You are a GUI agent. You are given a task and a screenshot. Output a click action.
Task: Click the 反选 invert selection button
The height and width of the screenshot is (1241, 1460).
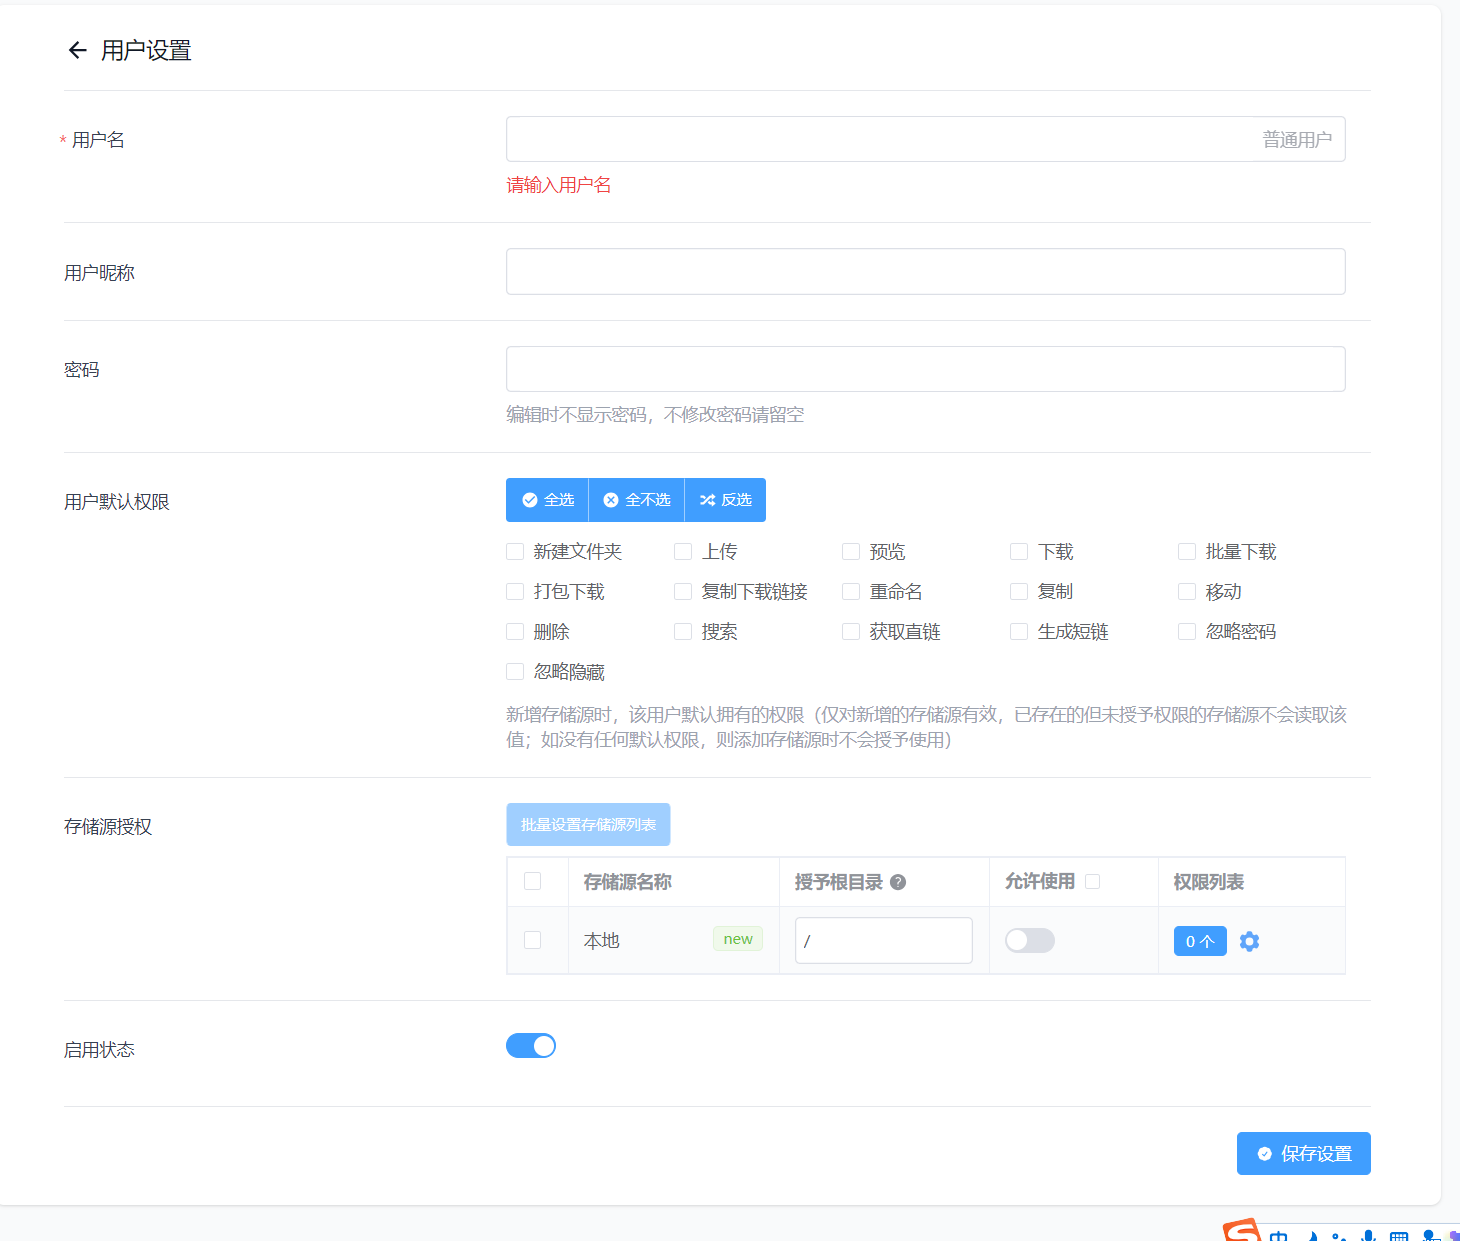[x=726, y=500]
